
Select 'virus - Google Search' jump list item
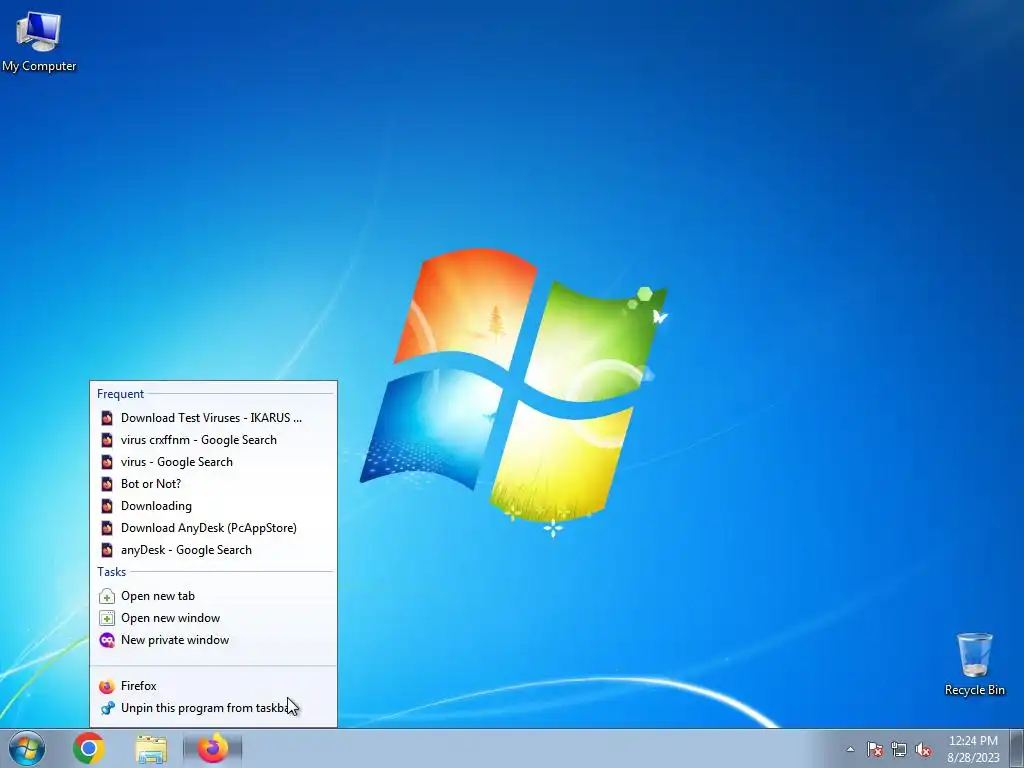pos(214,462)
